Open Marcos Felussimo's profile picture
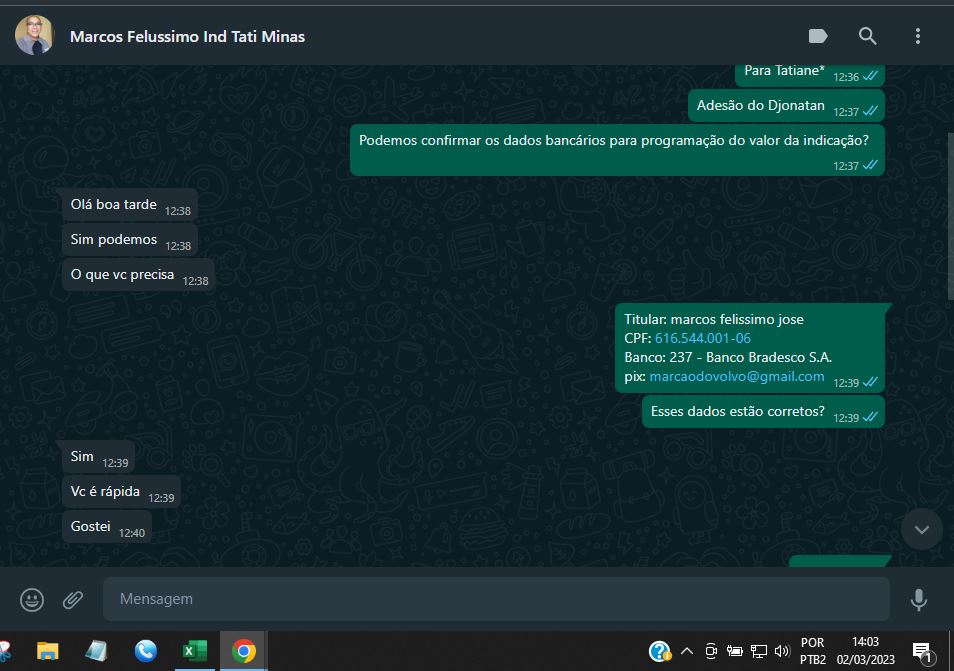This screenshot has height=671, width=954. tap(34, 36)
